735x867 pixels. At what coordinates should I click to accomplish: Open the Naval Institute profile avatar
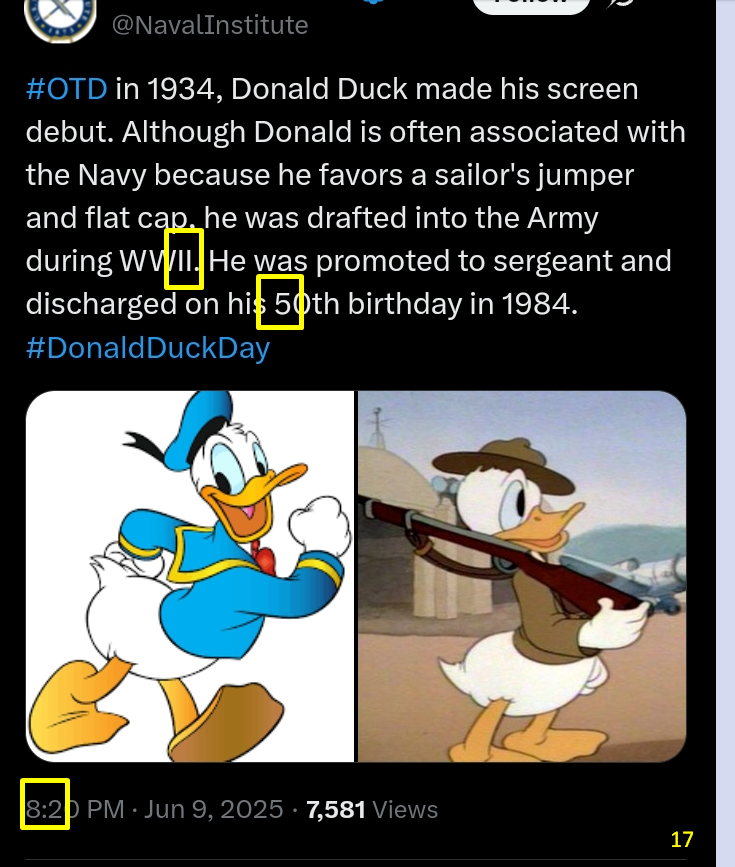(x=60, y=17)
